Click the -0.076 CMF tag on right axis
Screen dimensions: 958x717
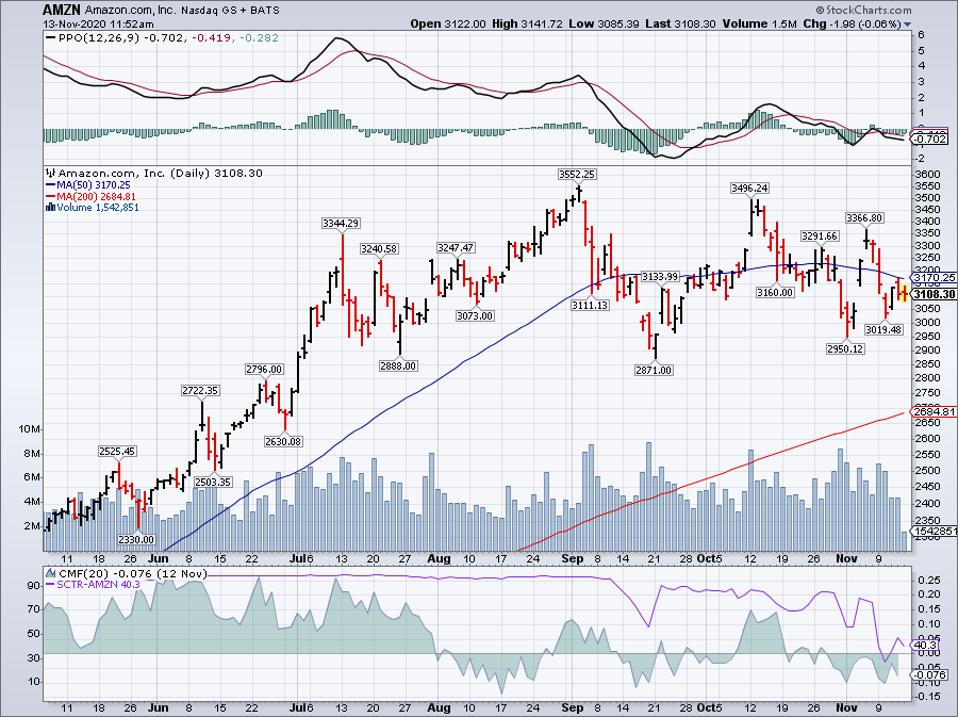[930, 675]
